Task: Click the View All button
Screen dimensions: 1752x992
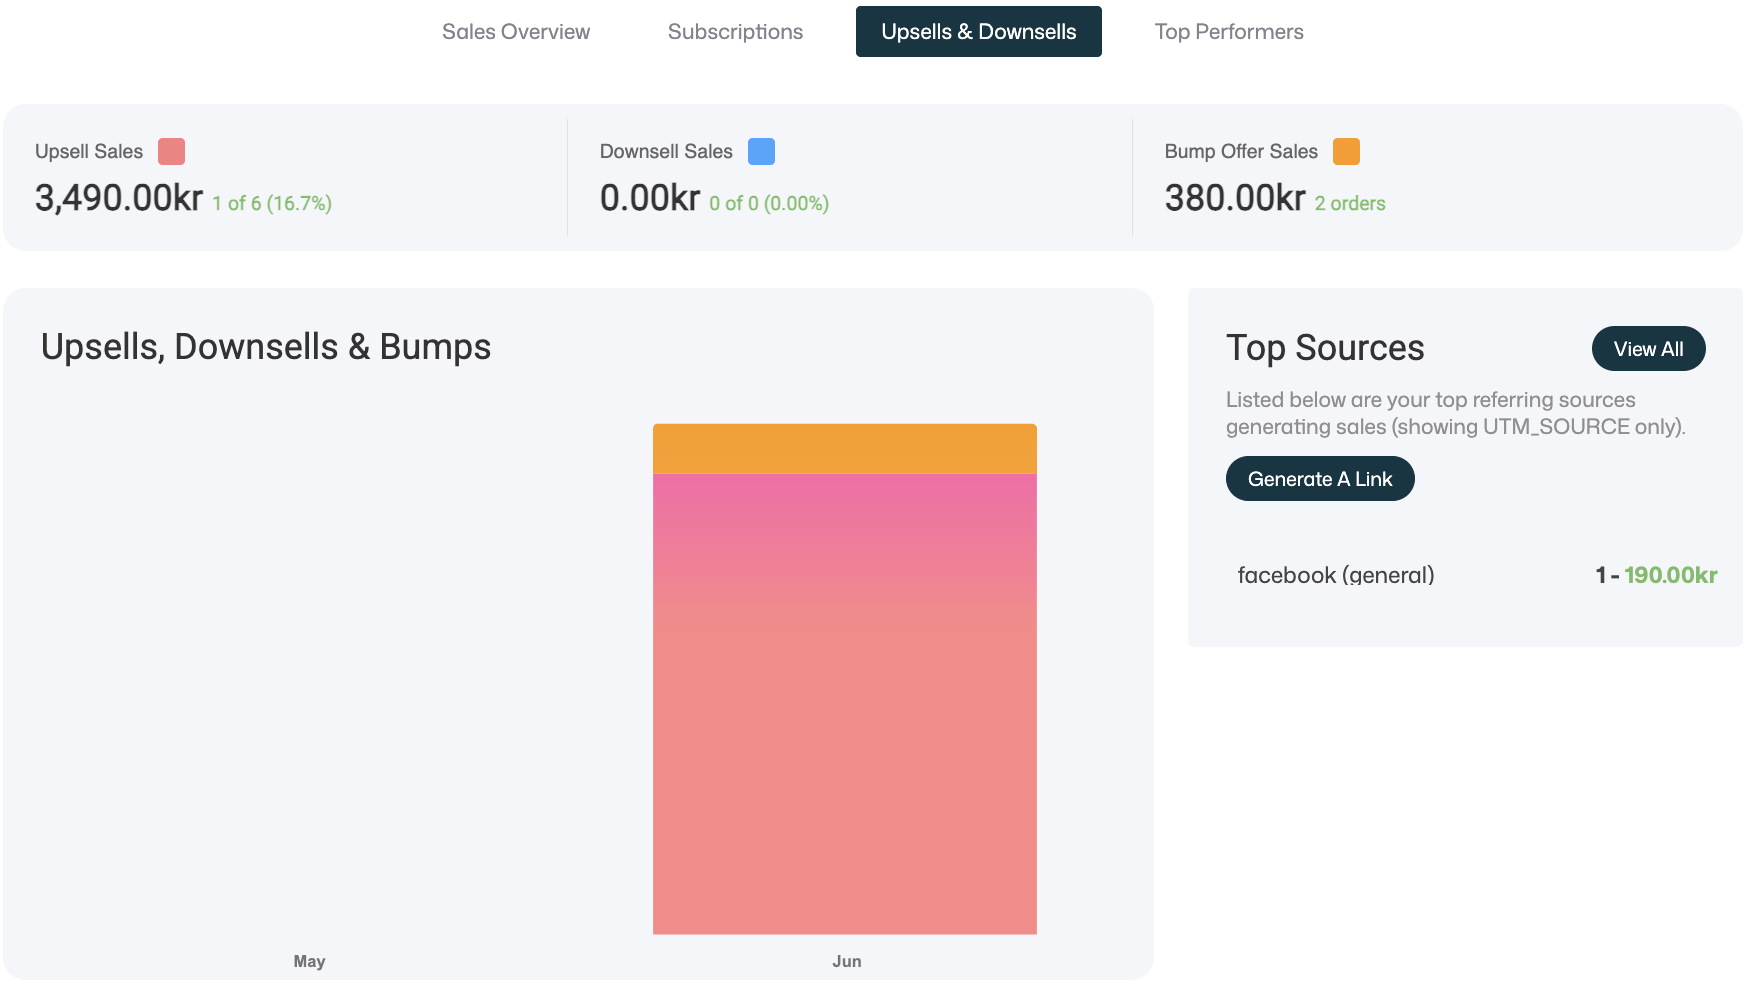Action: (x=1648, y=349)
